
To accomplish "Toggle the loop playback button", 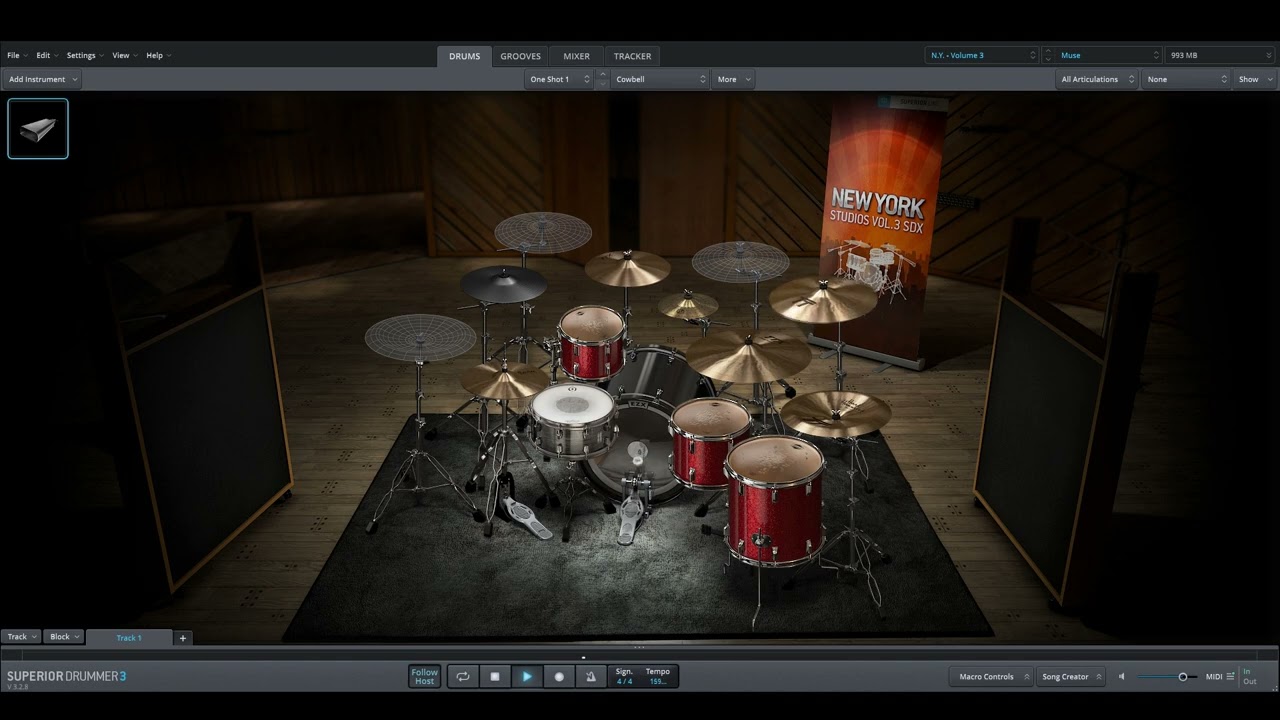I will coord(463,676).
